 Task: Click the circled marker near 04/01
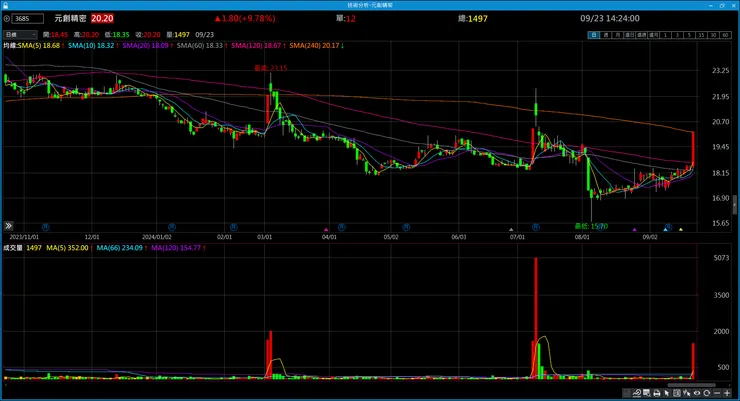[342, 227]
